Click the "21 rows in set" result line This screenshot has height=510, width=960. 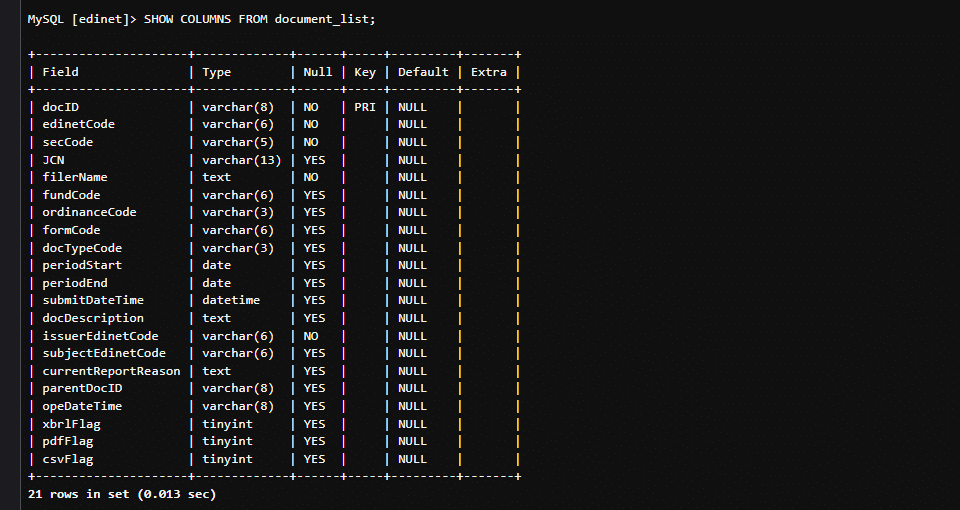point(122,494)
